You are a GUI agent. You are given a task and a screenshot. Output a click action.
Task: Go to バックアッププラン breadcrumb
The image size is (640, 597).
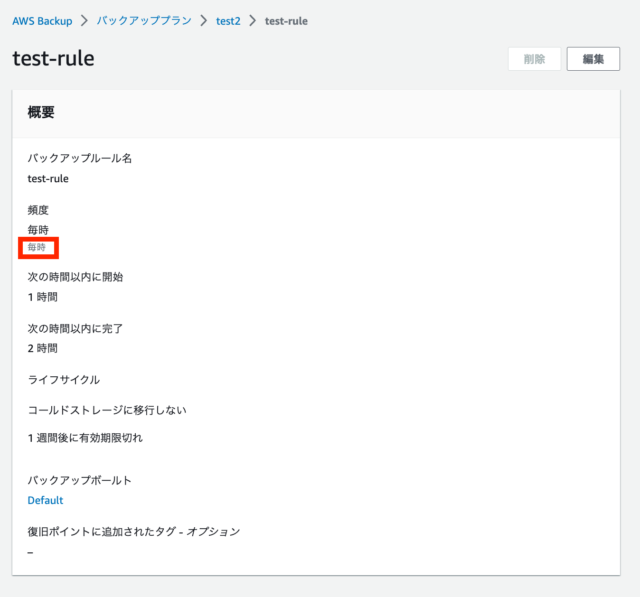[144, 21]
